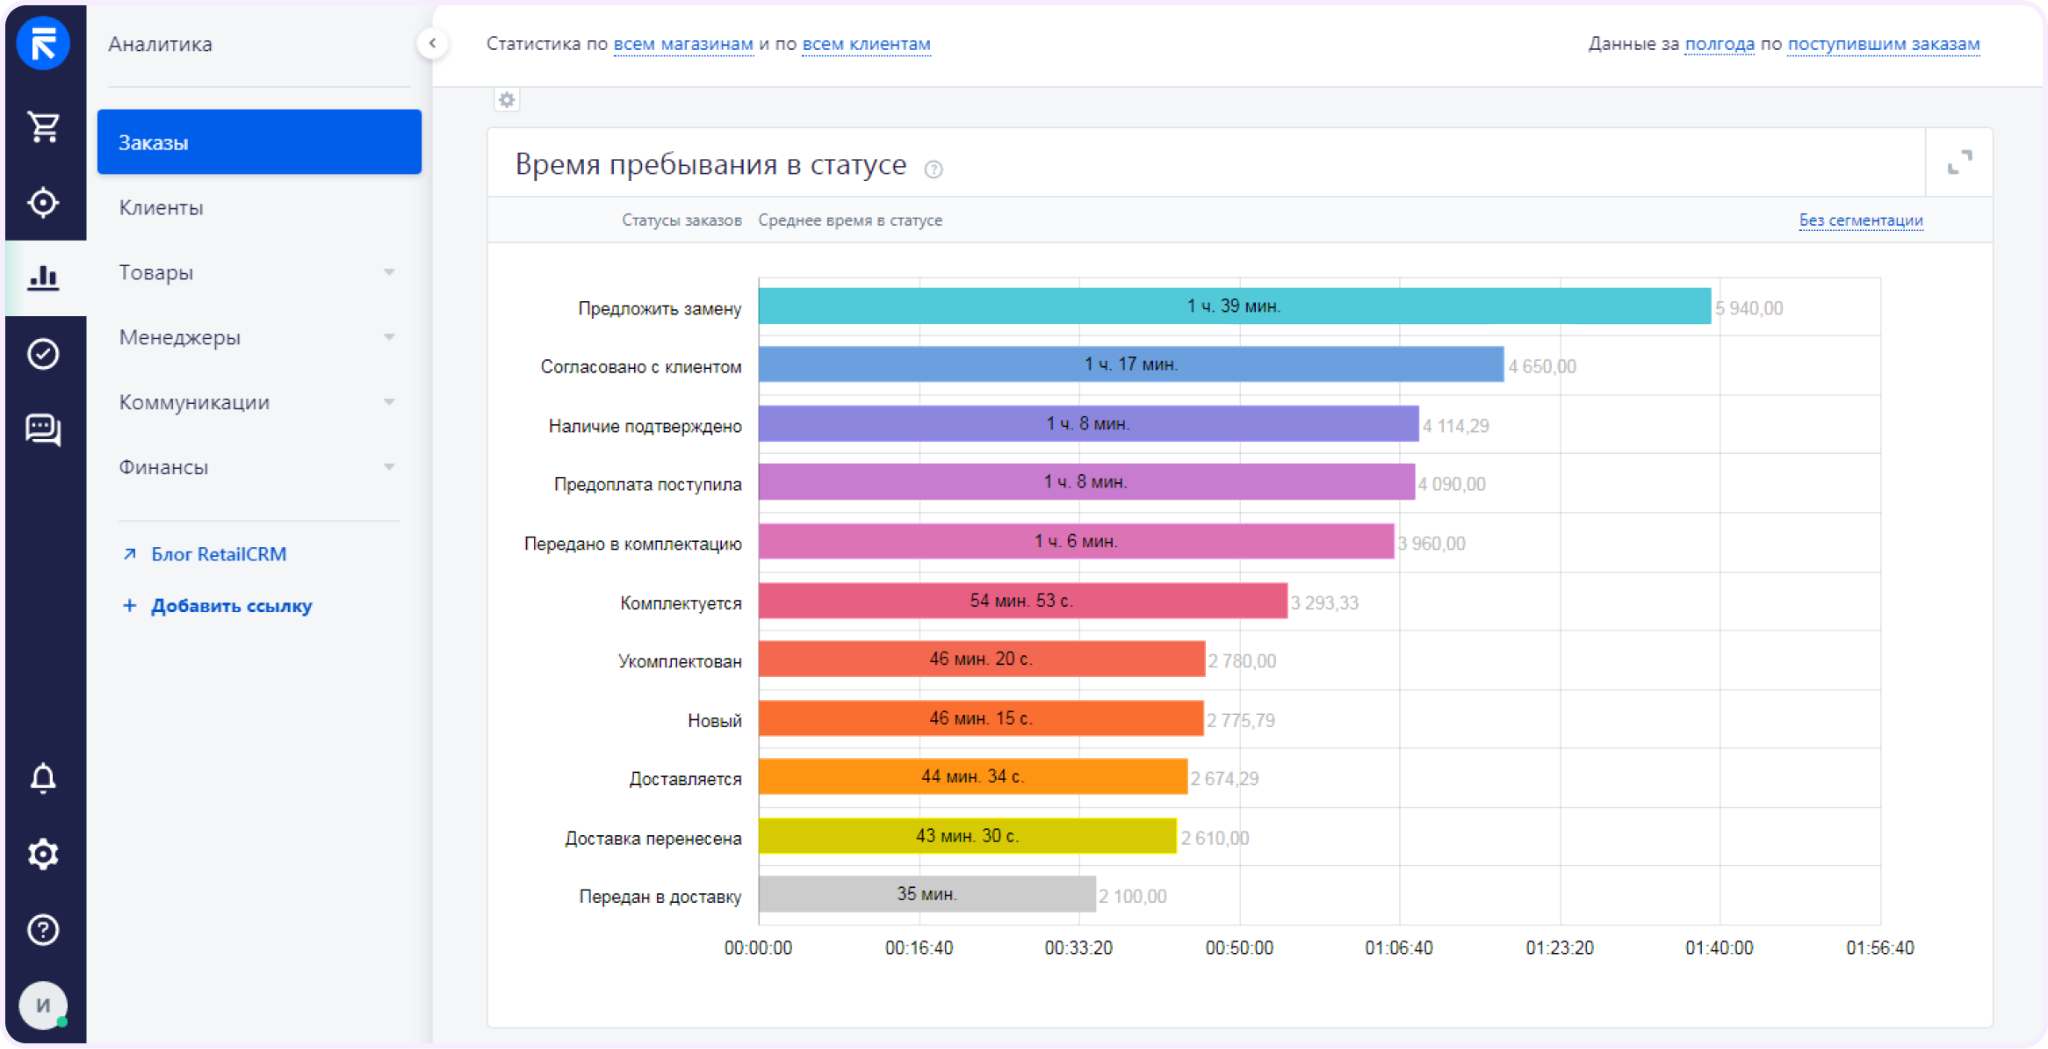Change store filter via всем магазинам
This screenshot has width=2048, height=1049.
tap(683, 44)
